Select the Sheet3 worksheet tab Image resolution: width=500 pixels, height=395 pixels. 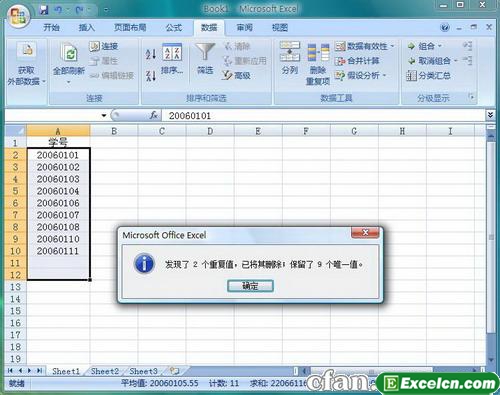point(143,371)
